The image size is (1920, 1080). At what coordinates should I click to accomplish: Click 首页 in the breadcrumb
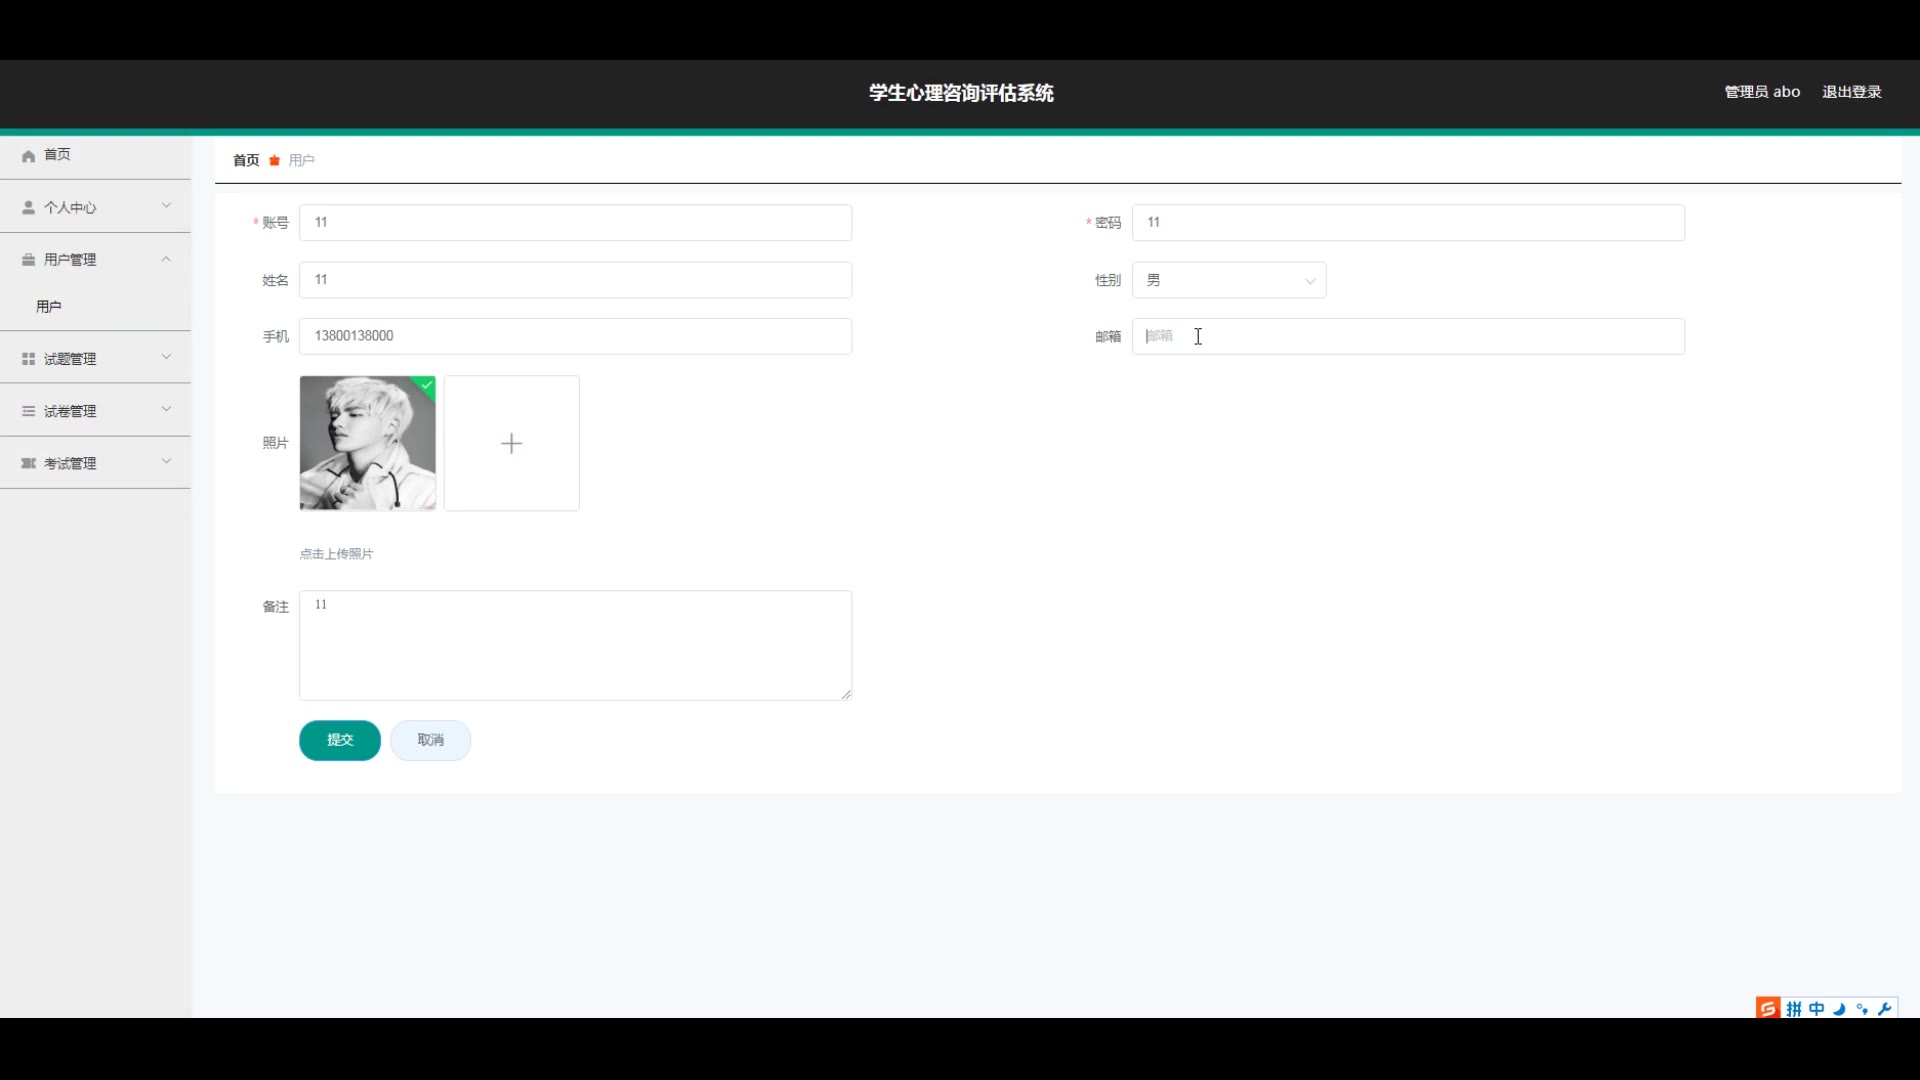coord(246,160)
